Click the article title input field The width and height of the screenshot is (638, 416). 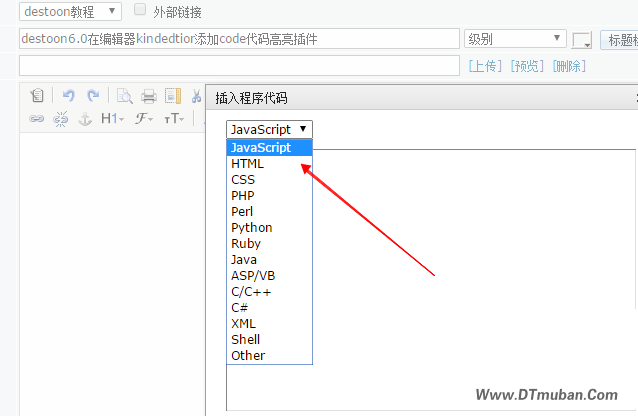[x=238, y=39]
